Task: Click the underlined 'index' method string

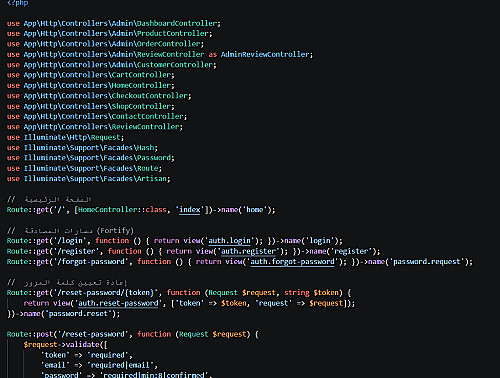Action: pyautogui.click(x=190, y=210)
